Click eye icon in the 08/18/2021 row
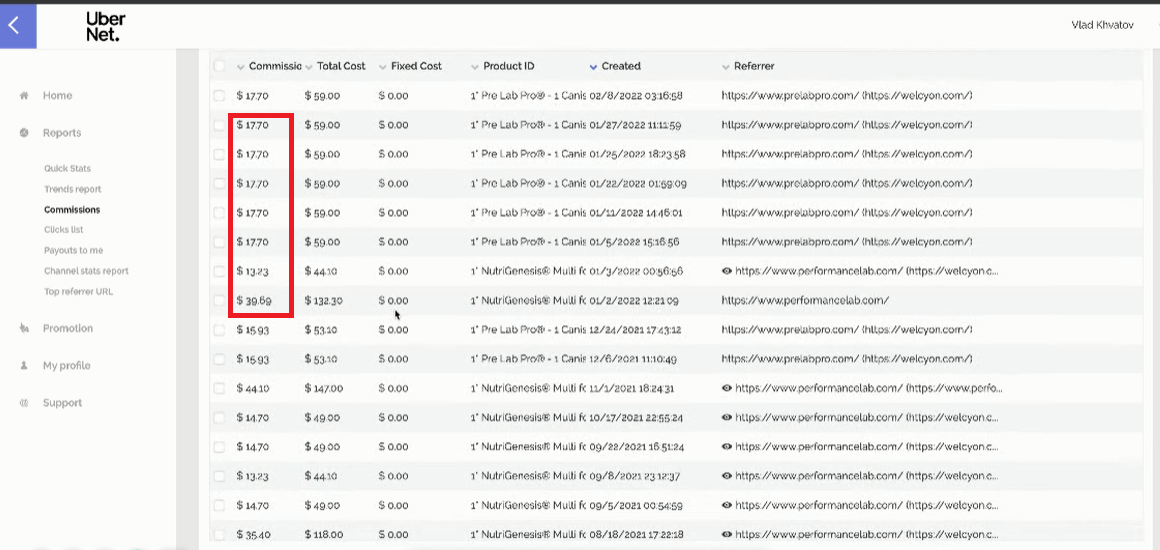1160x550 pixels. coord(726,534)
